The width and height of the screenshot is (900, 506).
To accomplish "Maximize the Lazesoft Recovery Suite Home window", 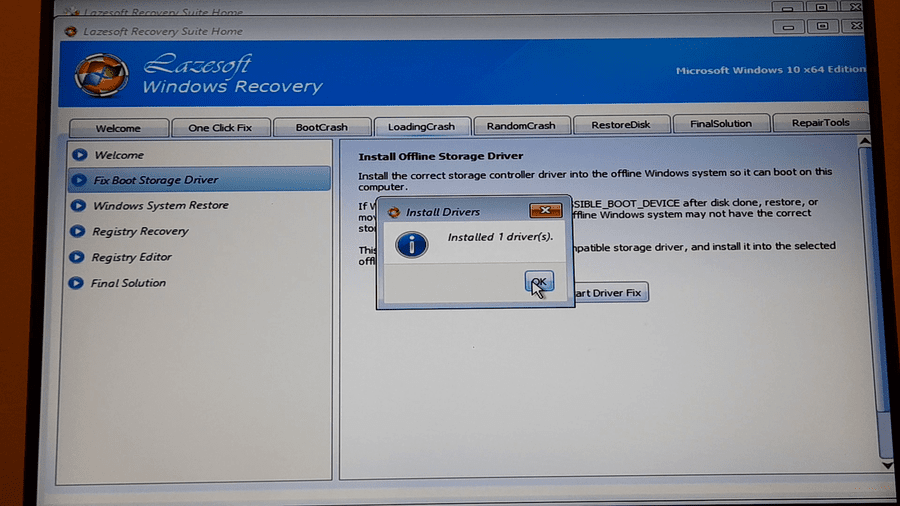I will click(x=822, y=26).
